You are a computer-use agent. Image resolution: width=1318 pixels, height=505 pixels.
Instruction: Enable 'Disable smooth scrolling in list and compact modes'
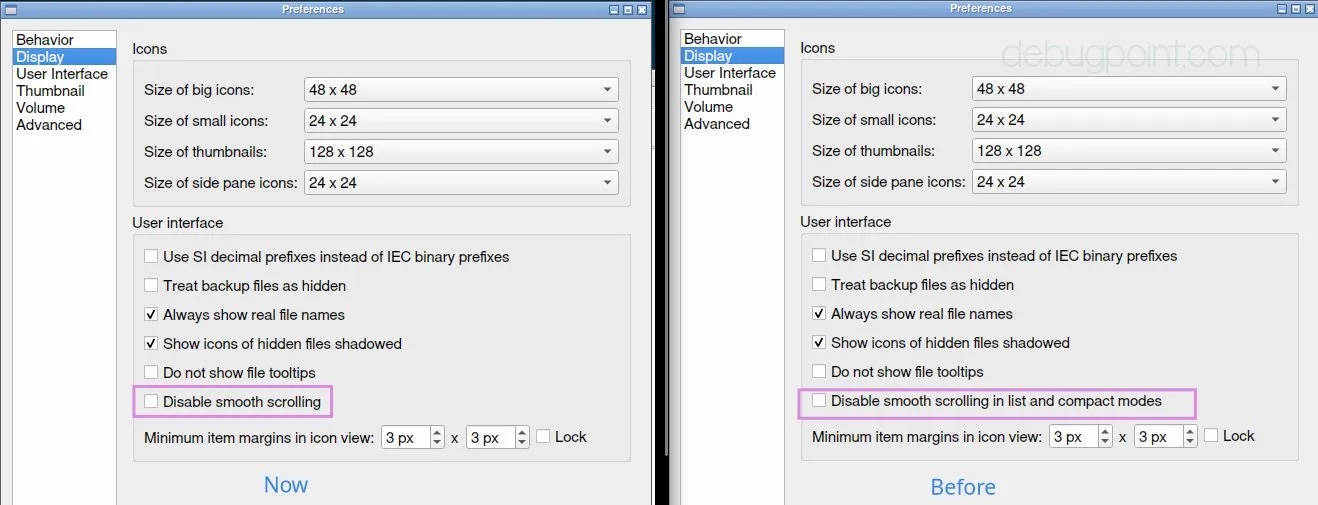point(819,401)
